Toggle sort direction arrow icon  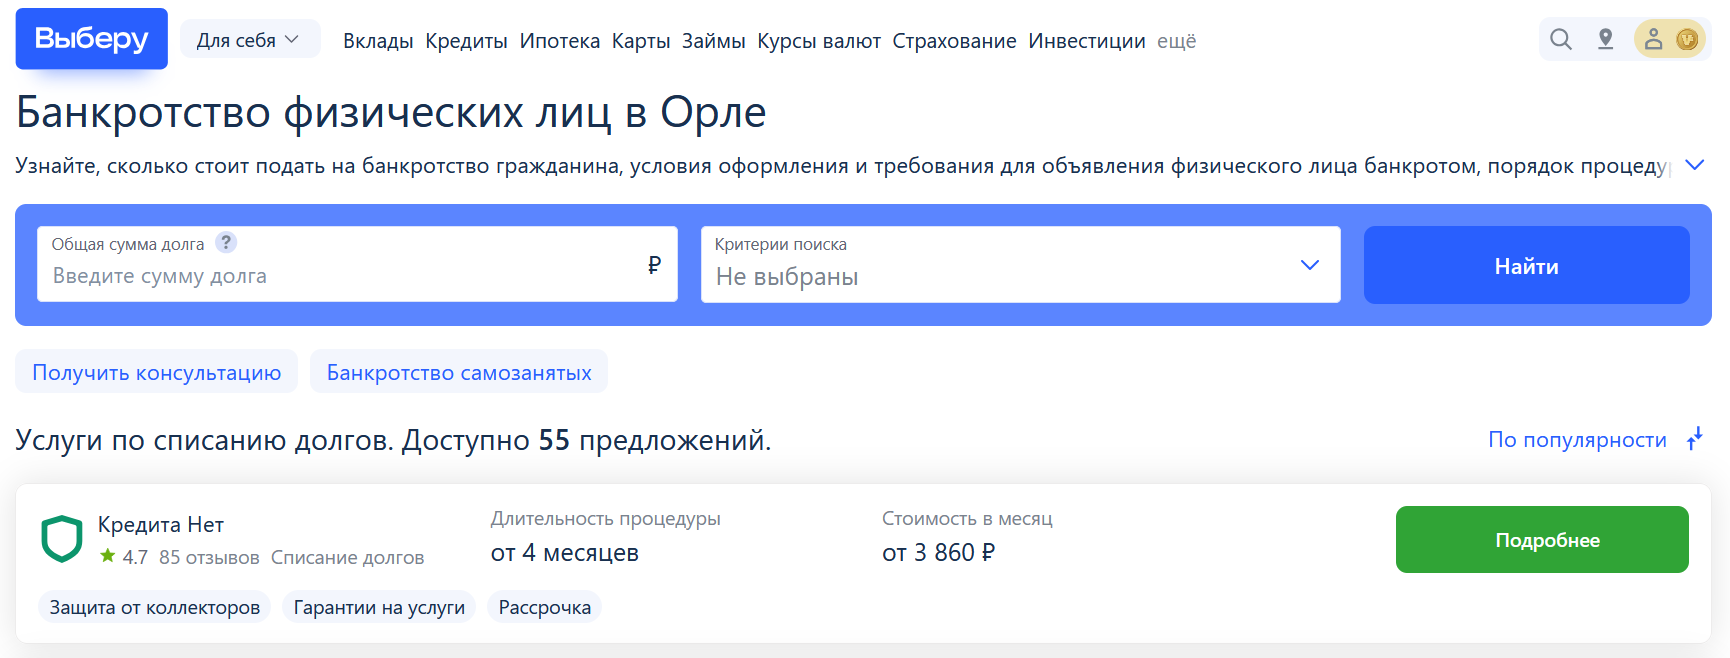click(1695, 439)
